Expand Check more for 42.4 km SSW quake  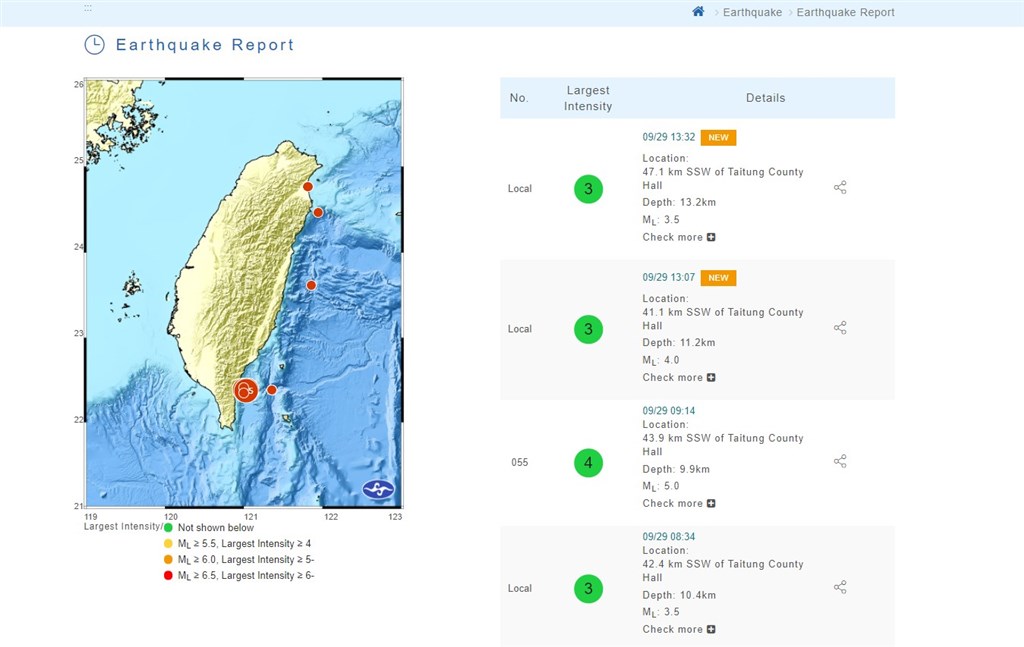[679, 629]
